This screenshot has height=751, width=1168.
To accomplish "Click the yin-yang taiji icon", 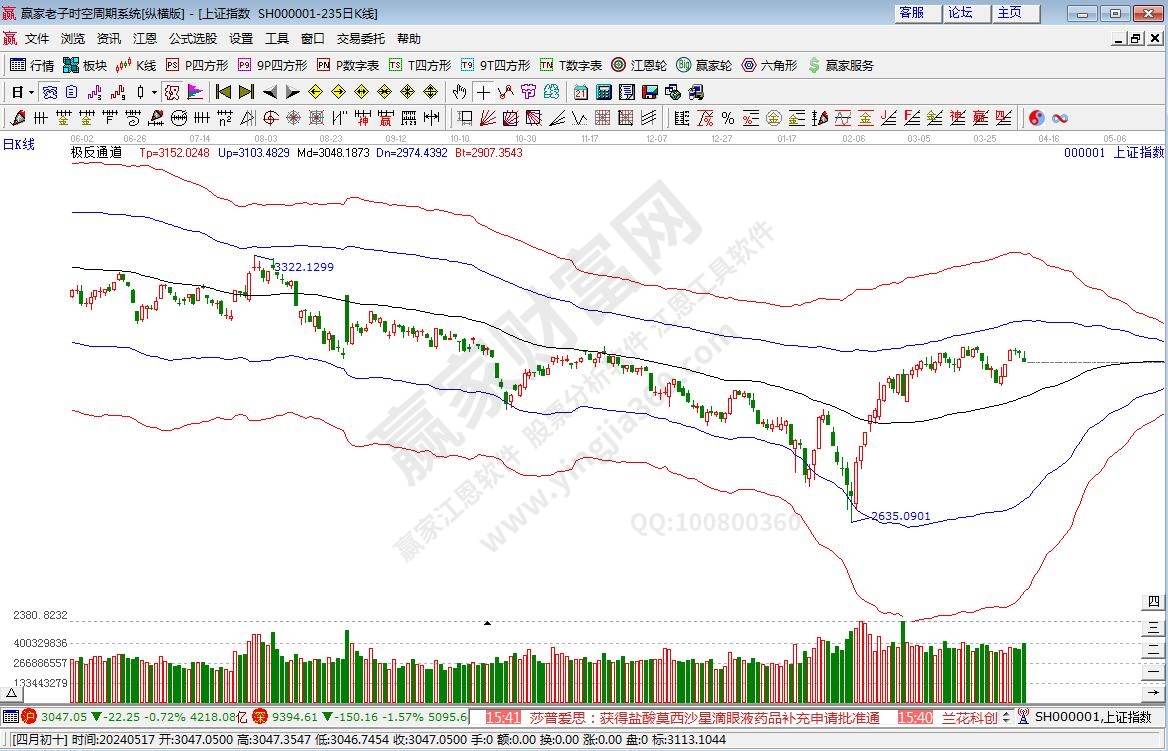I will pyautogui.click(x=1037, y=118).
